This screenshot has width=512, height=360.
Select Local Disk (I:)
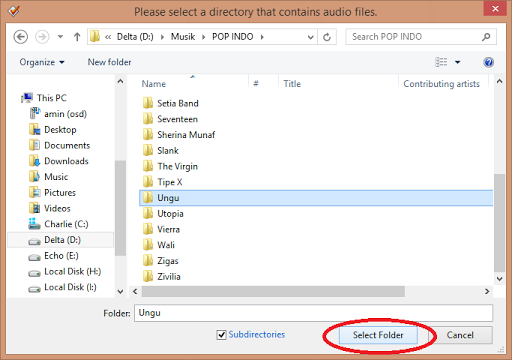tap(62, 287)
